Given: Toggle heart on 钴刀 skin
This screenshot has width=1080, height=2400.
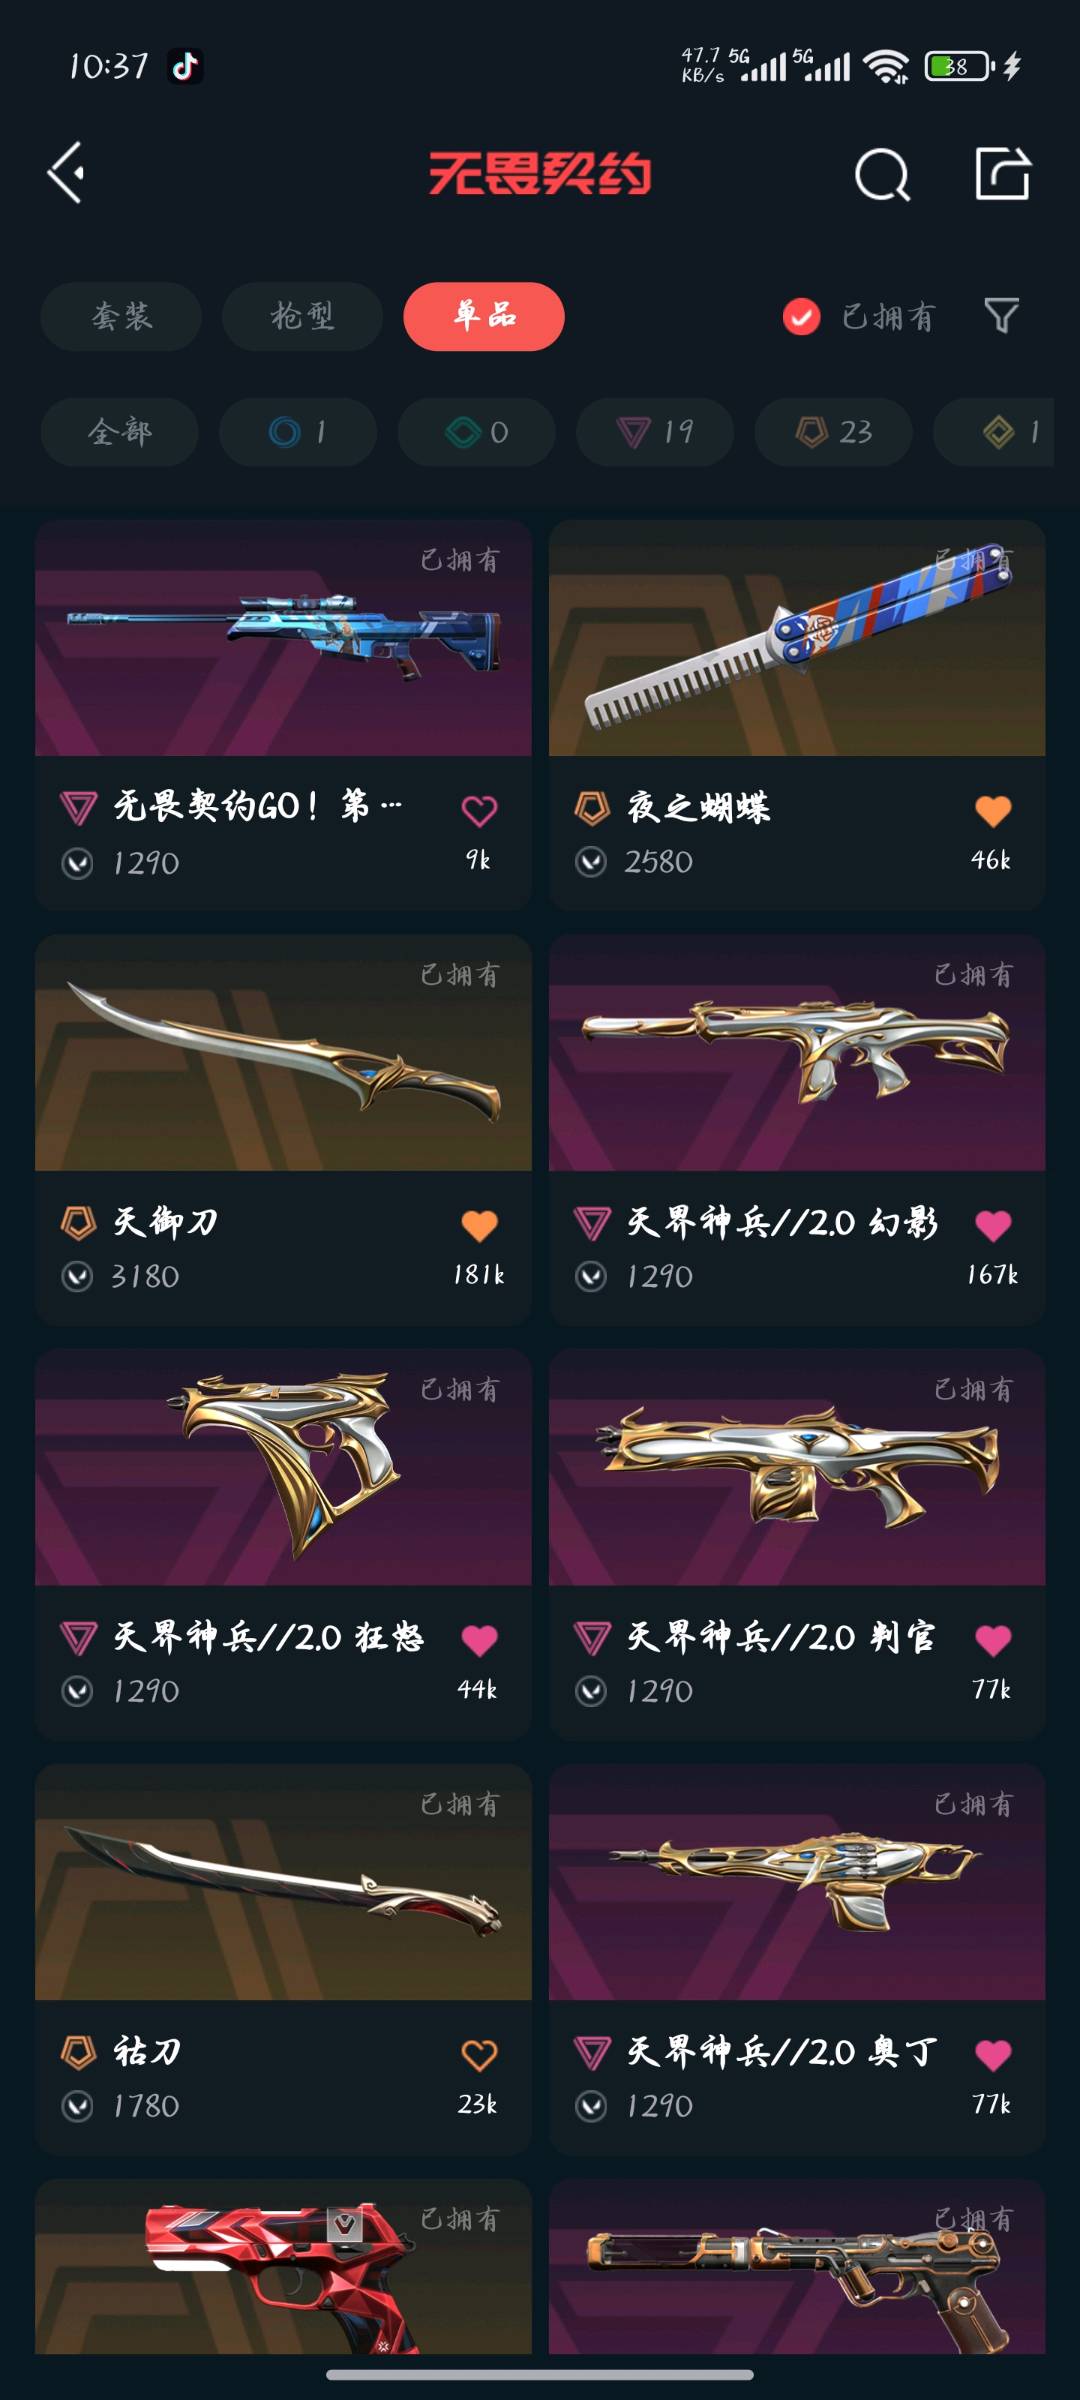Looking at the screenshot, I should [x=479, y=2055].
